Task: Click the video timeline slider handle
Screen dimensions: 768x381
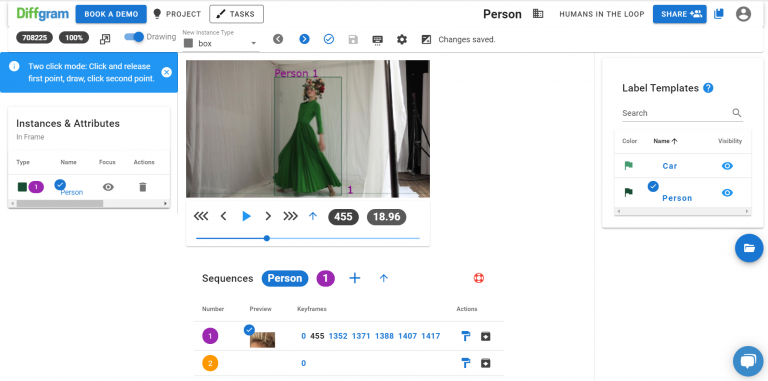Action: click(x=266, y=238)
